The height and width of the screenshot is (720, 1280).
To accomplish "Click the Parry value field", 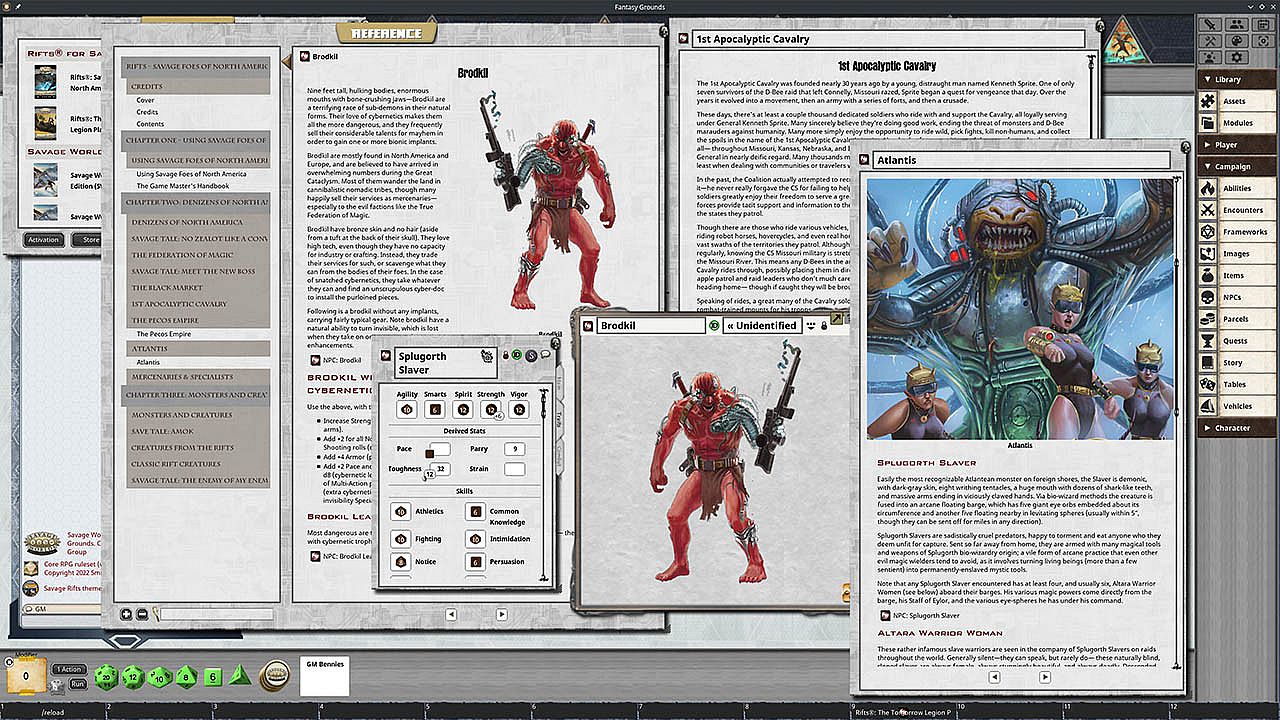I will tap(514, 449).
